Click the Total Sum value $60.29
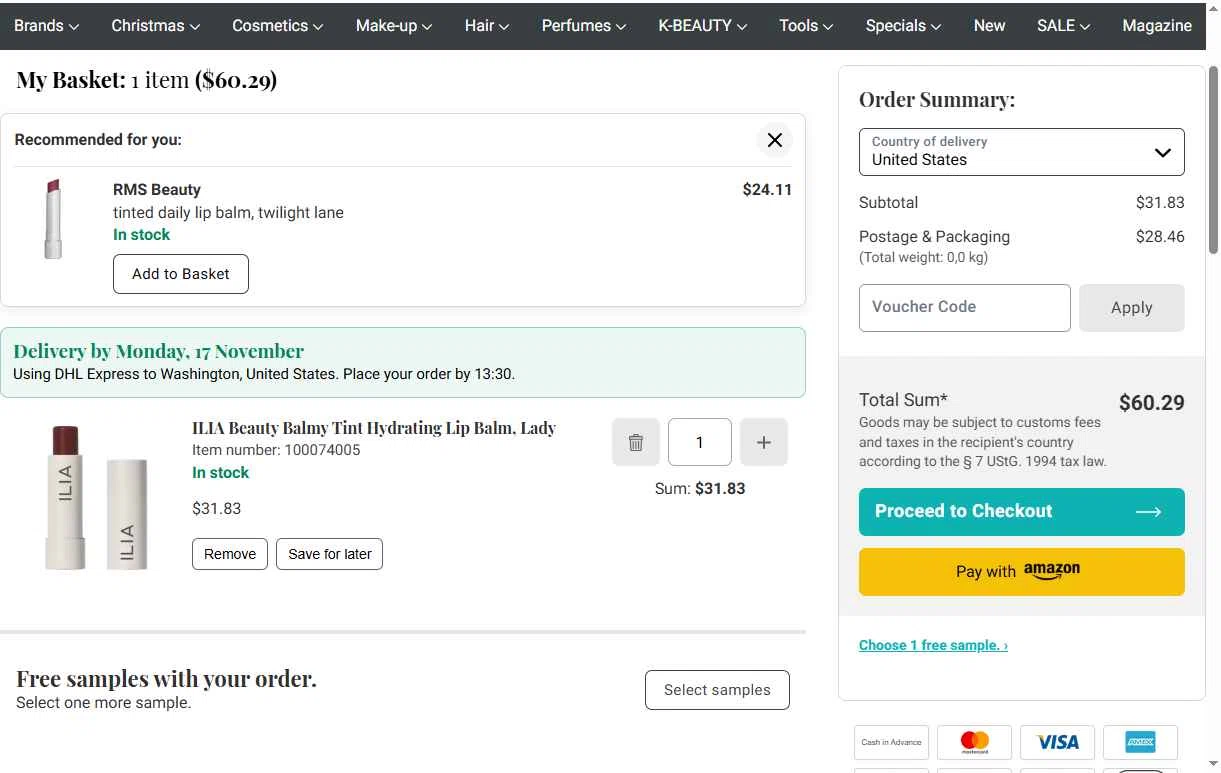1221x773 pixels. click(x=1152, y=403)
